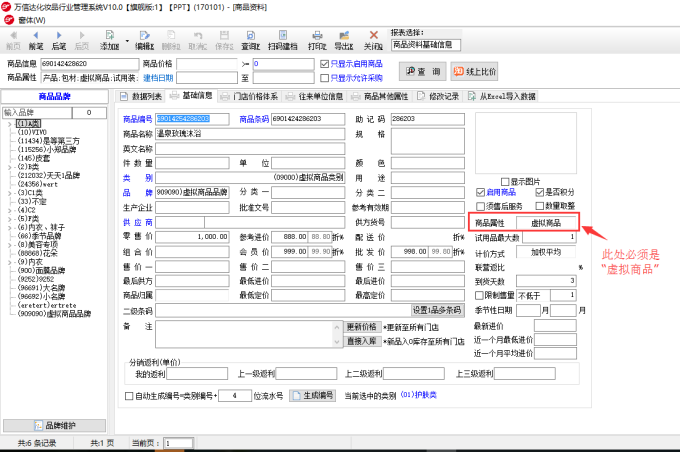Click the 生成编号 generate number button

tap(312, 396)
